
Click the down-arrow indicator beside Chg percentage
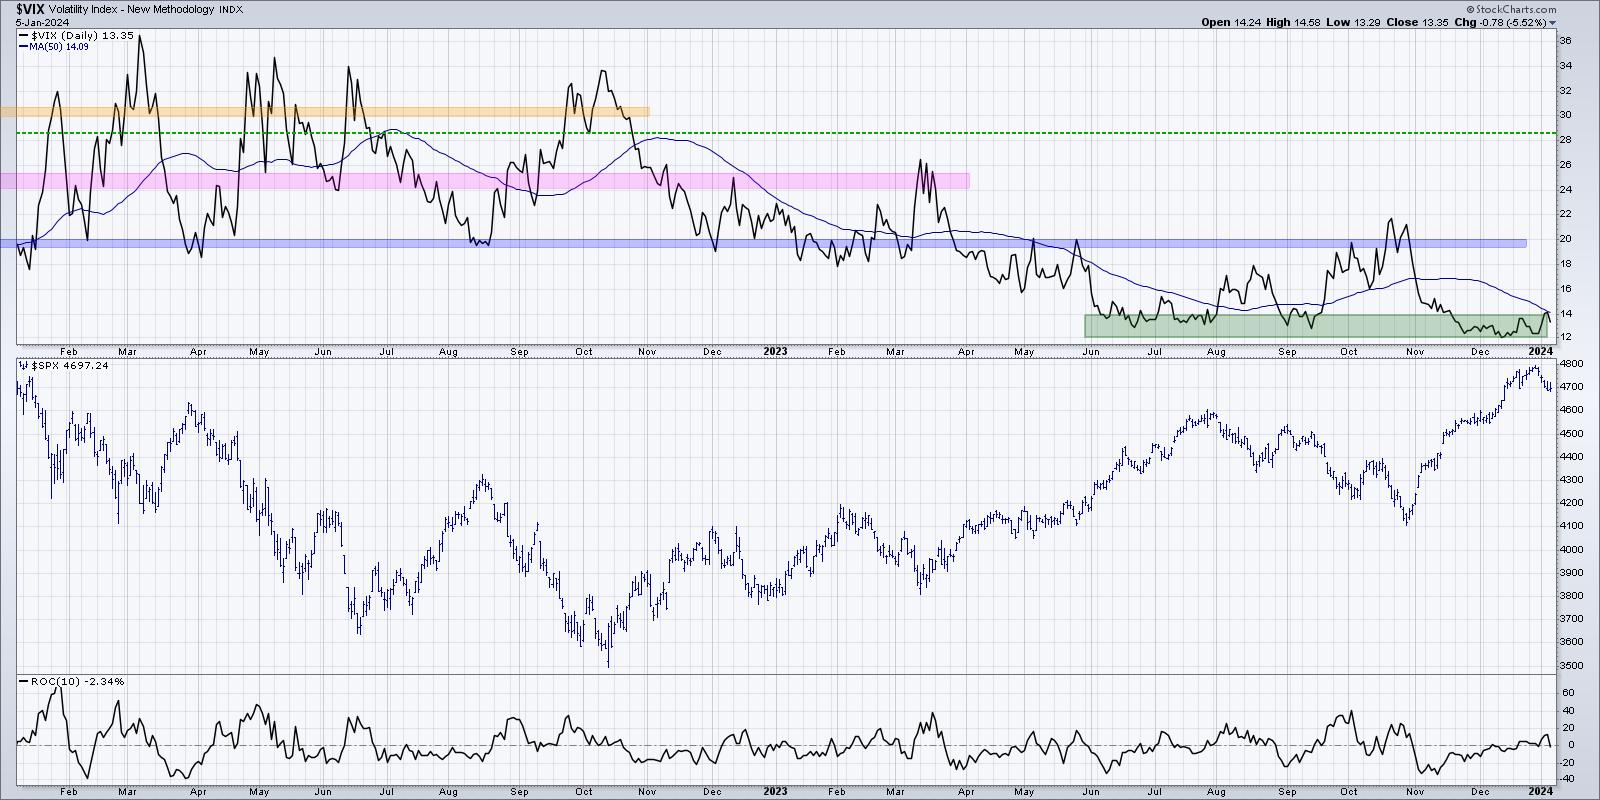(1553, 22)
